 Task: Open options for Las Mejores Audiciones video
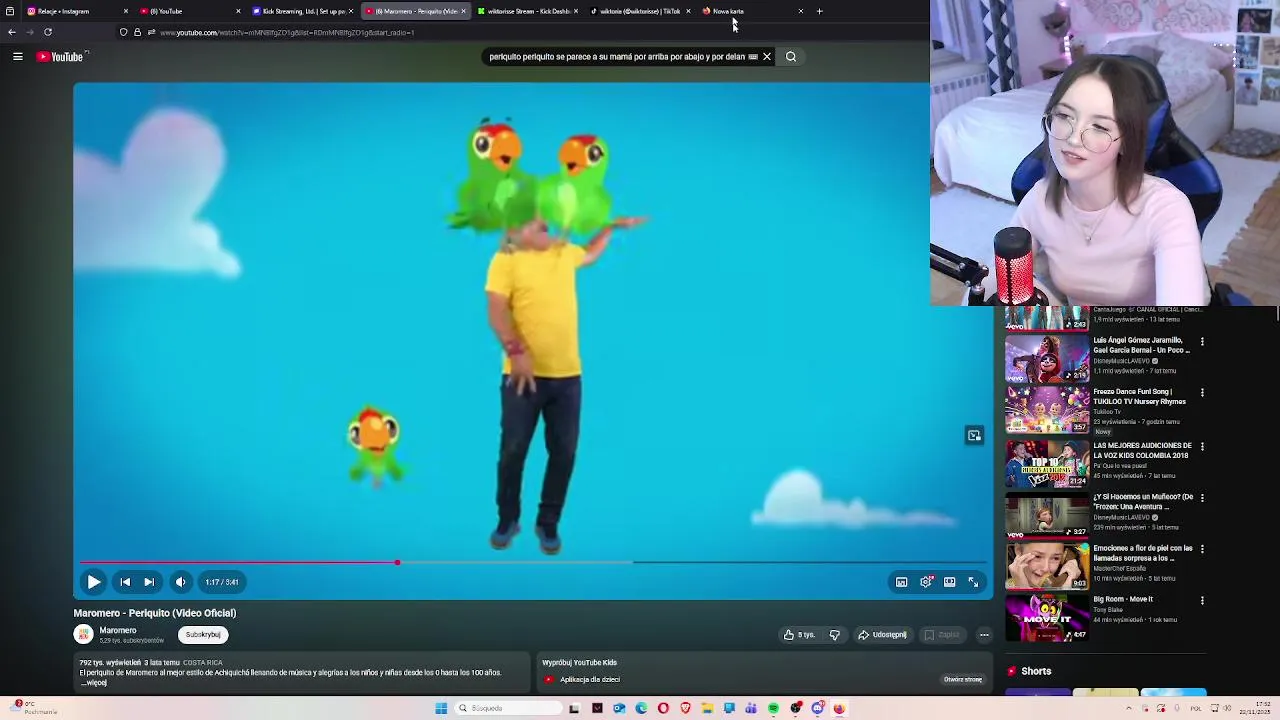pos(1202,446)
